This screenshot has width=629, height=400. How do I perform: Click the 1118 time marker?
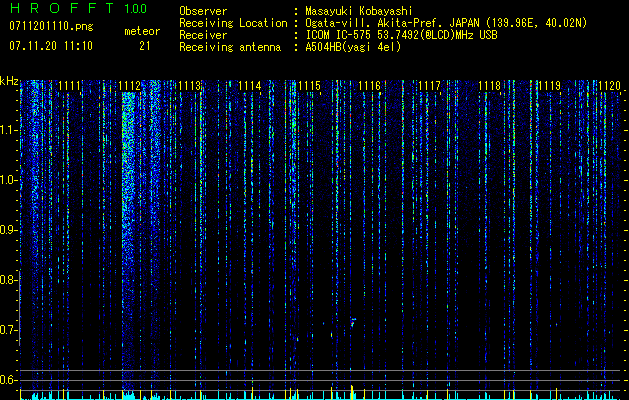490,86
